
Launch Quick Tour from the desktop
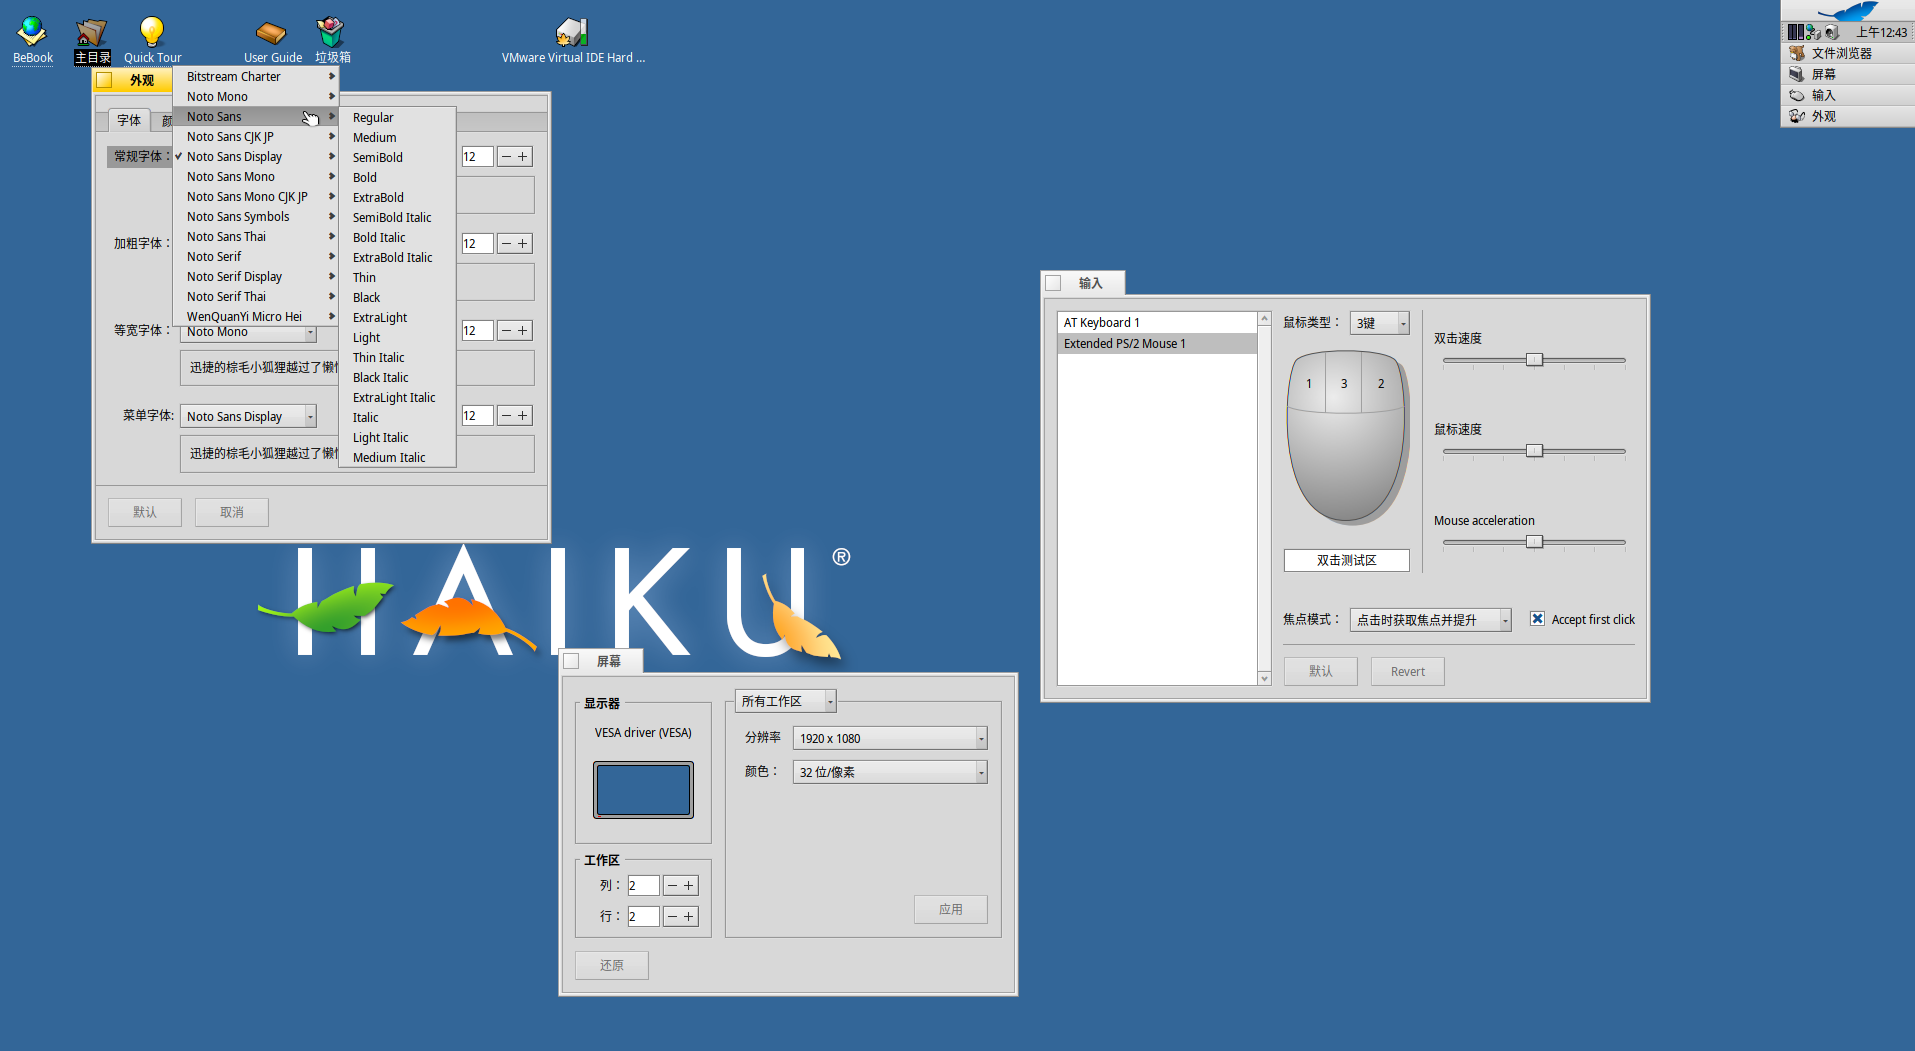pyautogui.click(x=151, y=33)
